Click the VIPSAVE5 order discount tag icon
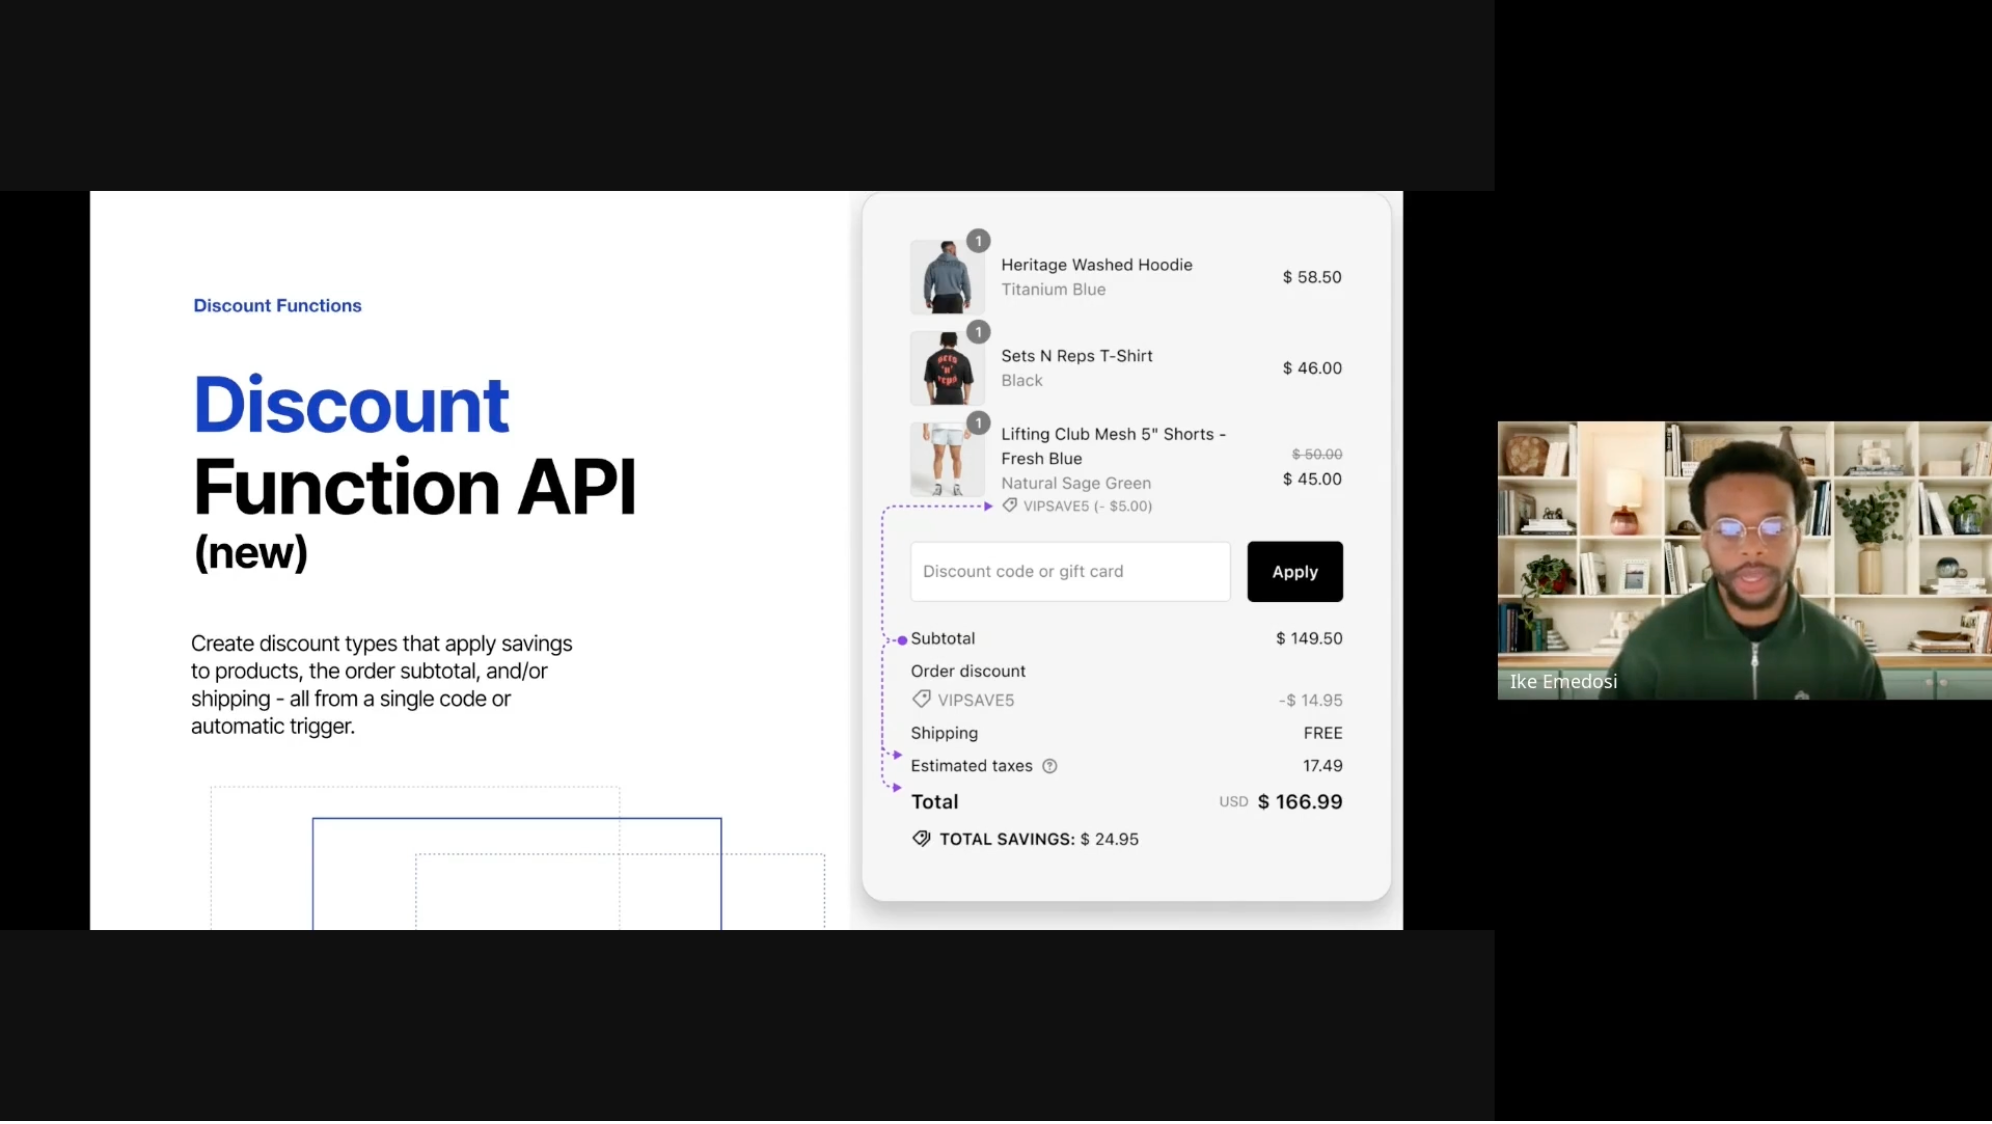 [x=921, y=700]
